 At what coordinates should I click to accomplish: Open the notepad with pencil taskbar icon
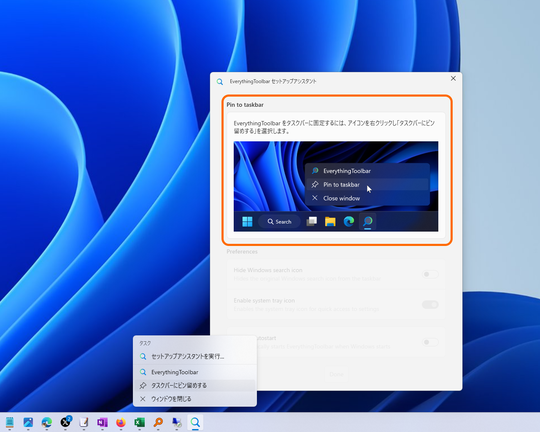(x=84, y=422)
